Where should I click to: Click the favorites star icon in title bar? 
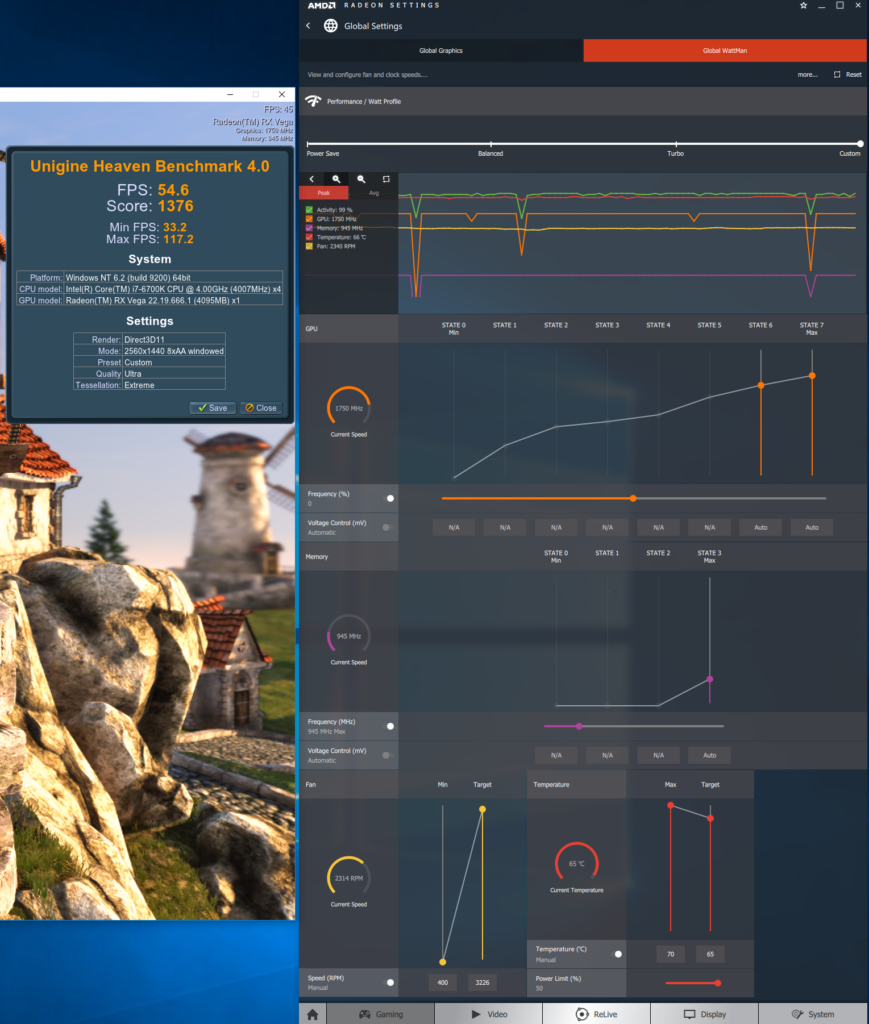click(802, 5)
